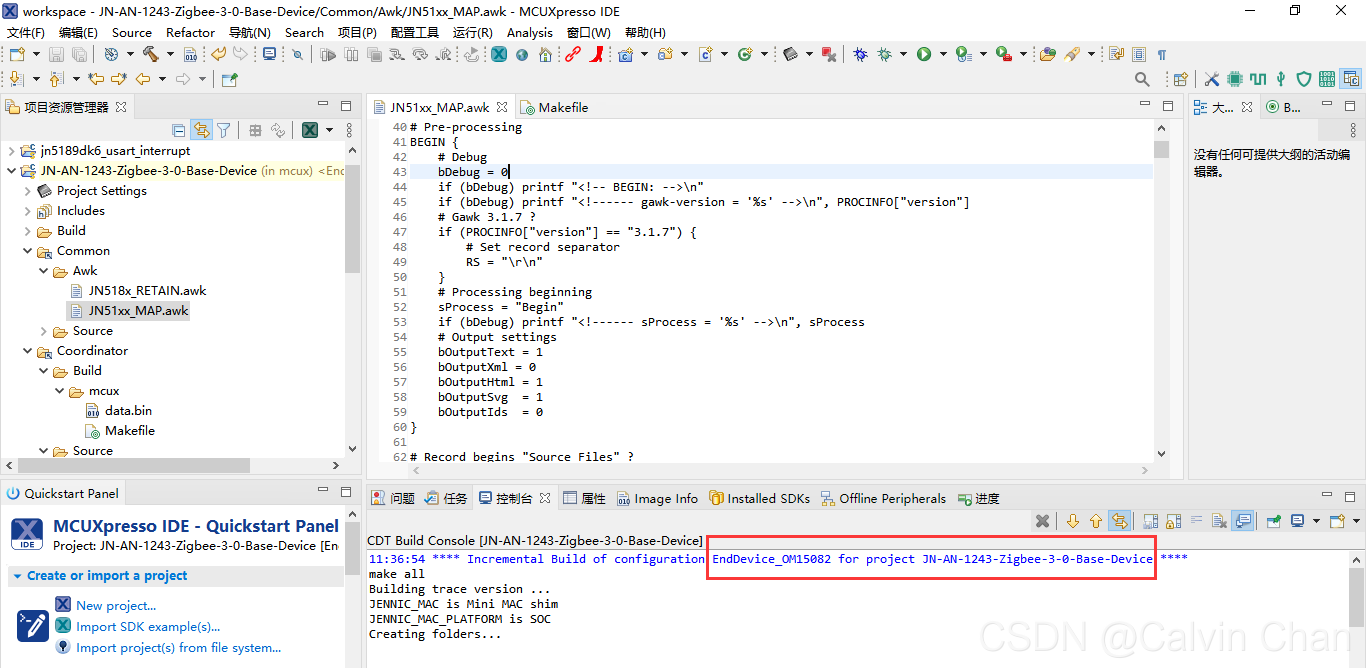The width and height of the screenshot is (1366, 668).
Task: Toggle console wrap arrows button
Action: pyautogui.click(x=1120, y=521)
